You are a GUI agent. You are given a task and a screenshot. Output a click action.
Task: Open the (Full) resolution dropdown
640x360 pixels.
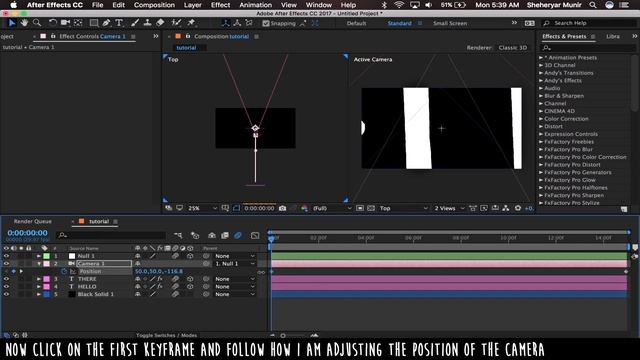[x=331, y=208]
